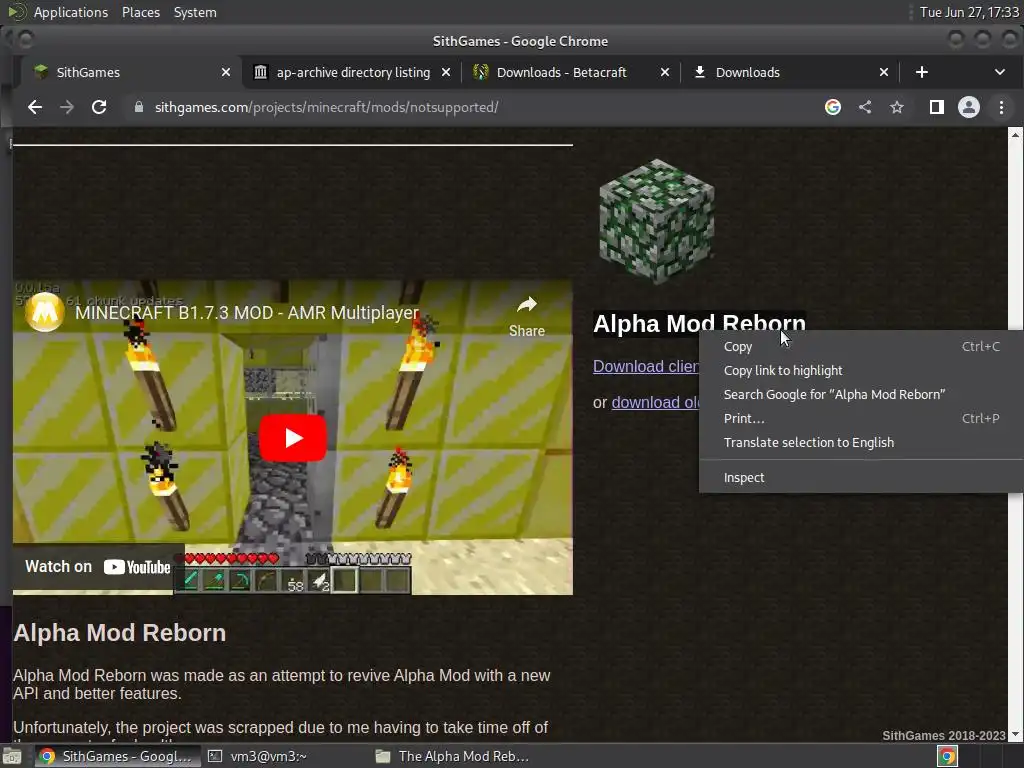This screenshot has height=768, width=1024.
Task: Click the highlighted Alpha Mod Reborn title
Action: [x=699, y=323]
